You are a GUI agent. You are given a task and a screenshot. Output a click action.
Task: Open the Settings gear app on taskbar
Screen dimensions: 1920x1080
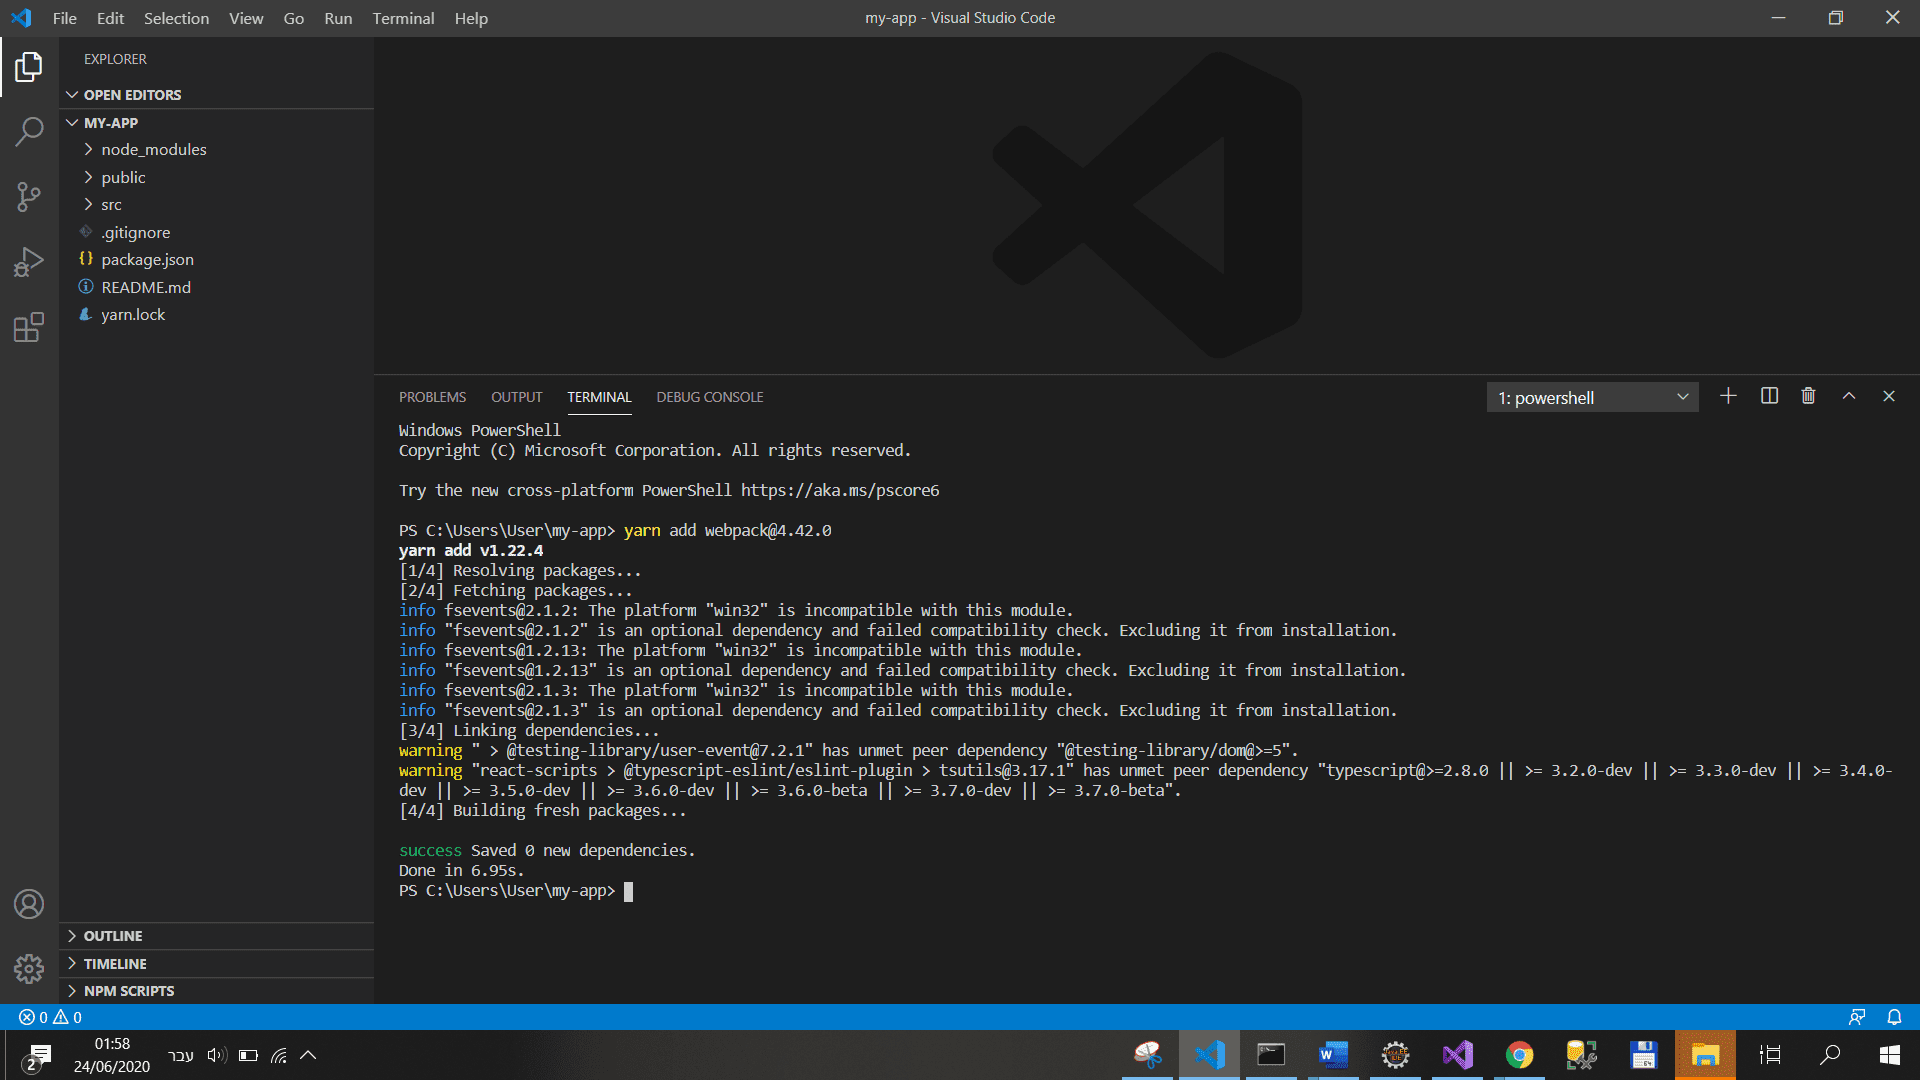[x=1395, y=1055]
